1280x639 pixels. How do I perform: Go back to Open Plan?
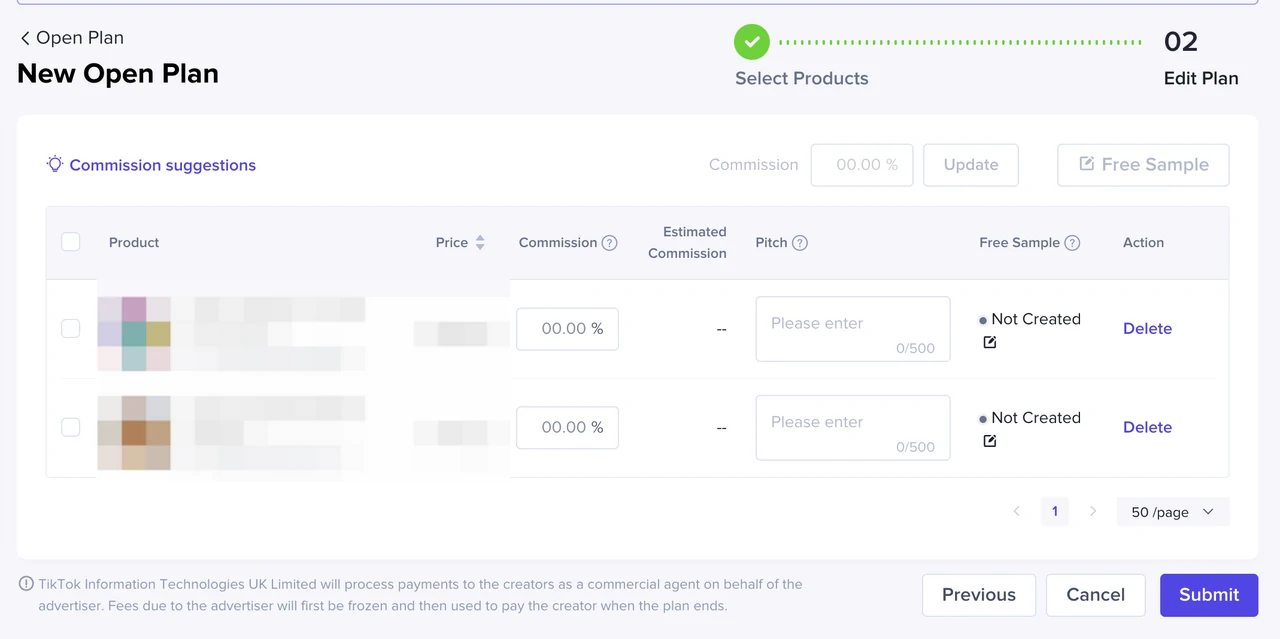pyautogui.click(x=71, y=38)
